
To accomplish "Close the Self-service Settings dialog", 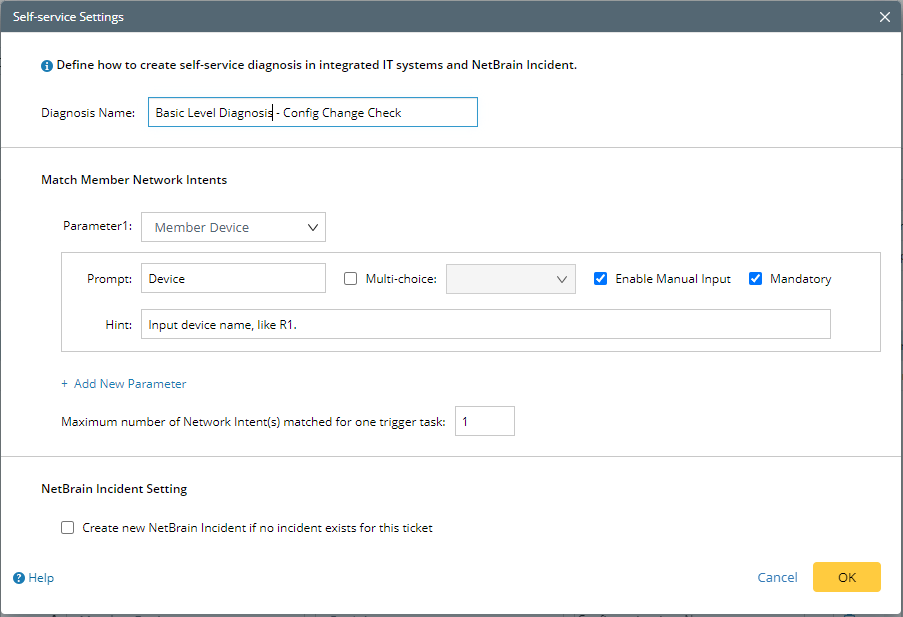I will [885, 17].
